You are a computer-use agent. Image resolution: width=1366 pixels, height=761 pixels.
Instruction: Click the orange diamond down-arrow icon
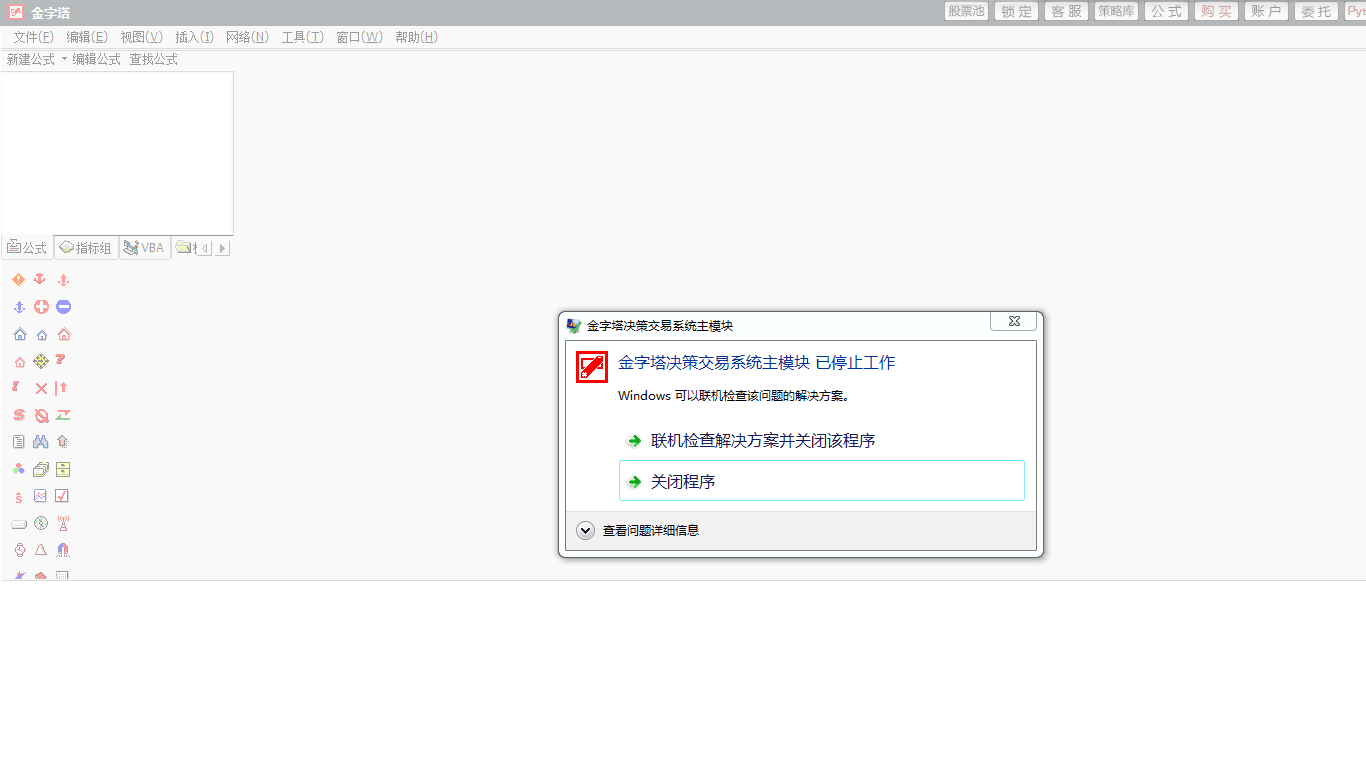coord(18,280)
